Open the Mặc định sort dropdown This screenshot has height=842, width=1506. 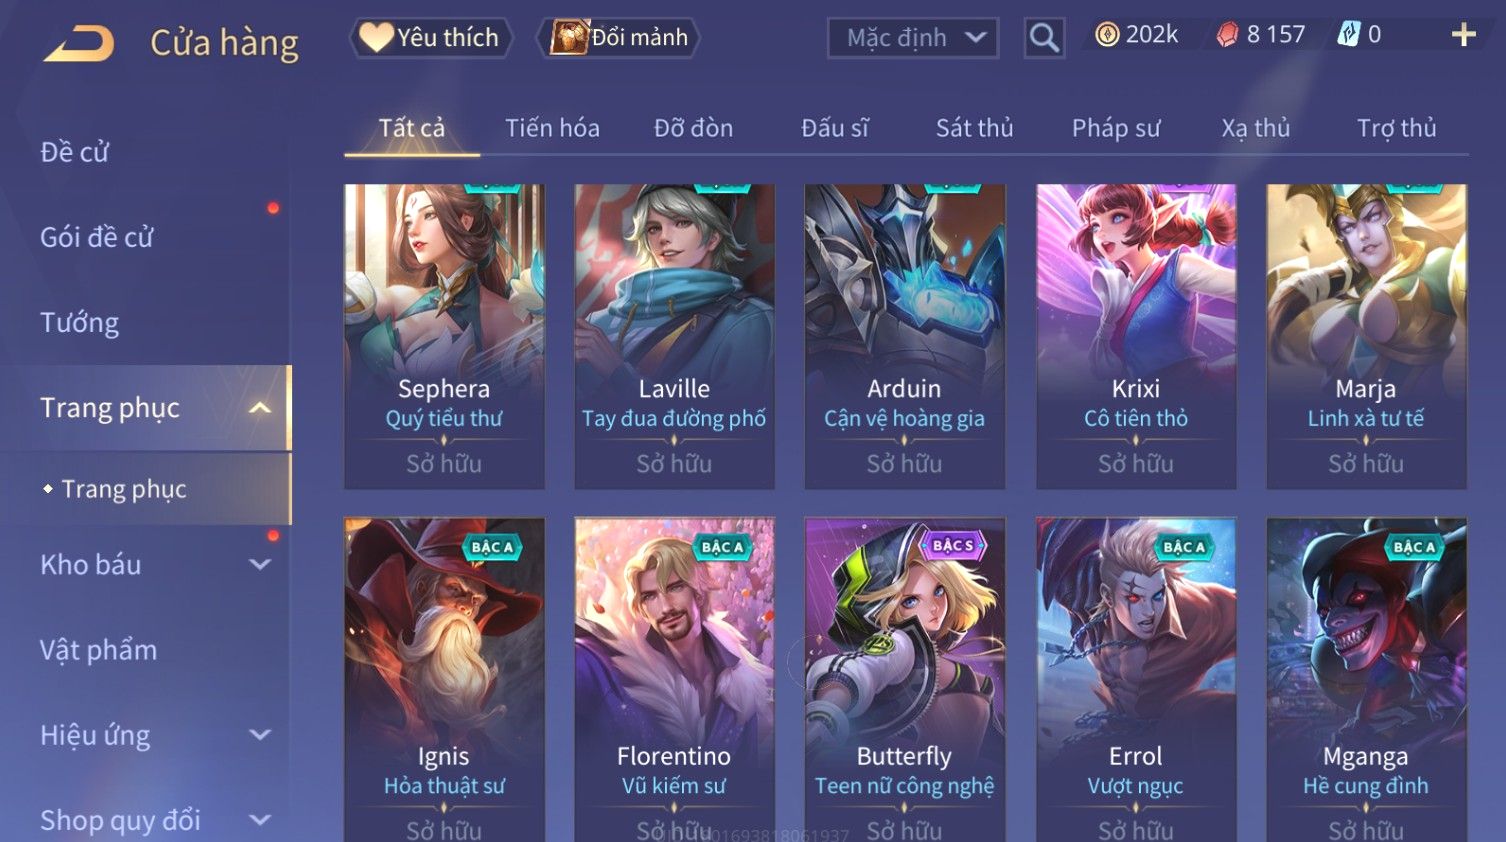(x=913, y=38)
